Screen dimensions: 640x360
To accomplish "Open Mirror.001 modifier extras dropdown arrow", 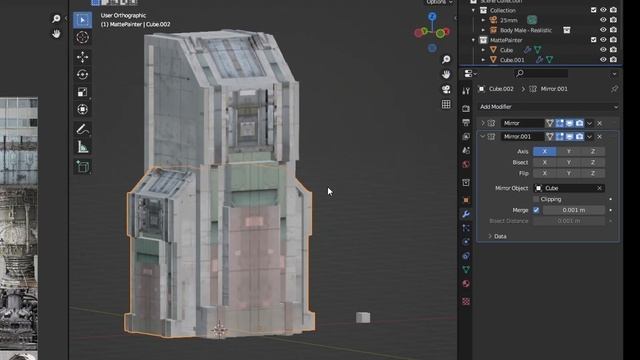I will coord(589,137).
